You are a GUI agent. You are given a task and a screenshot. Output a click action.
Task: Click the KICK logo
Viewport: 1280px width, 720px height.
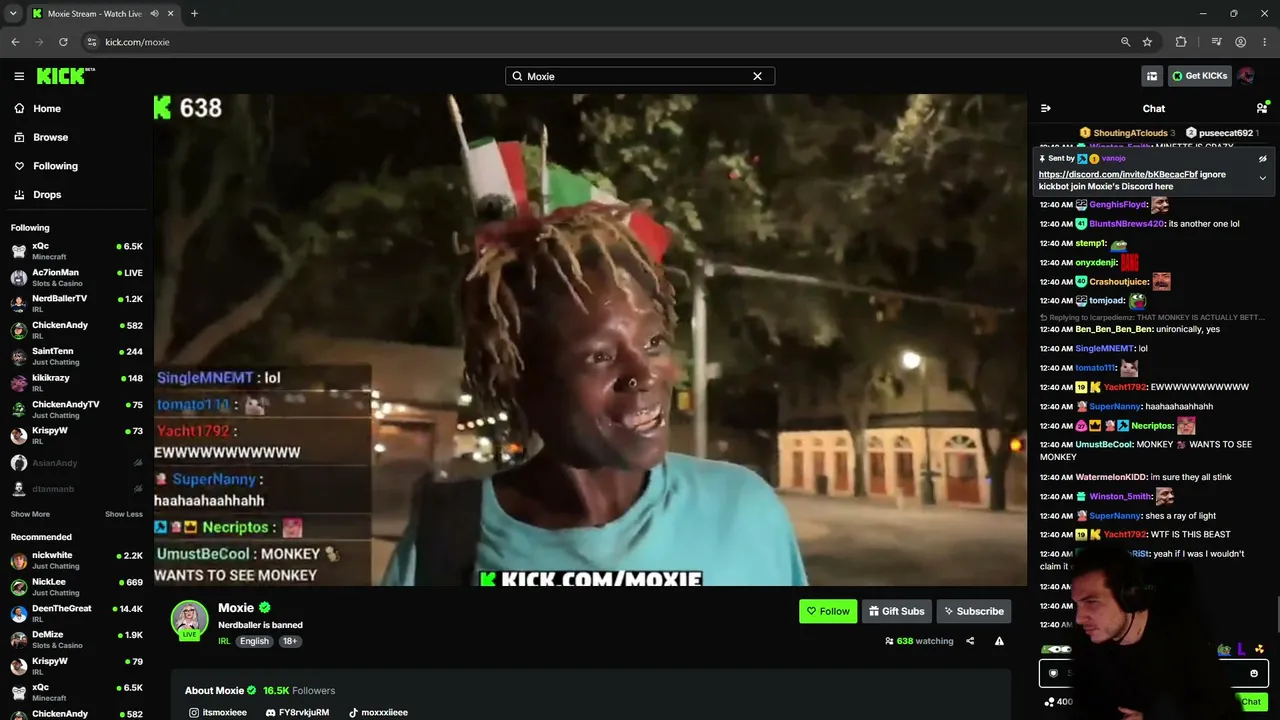click(x=65, y=76)
